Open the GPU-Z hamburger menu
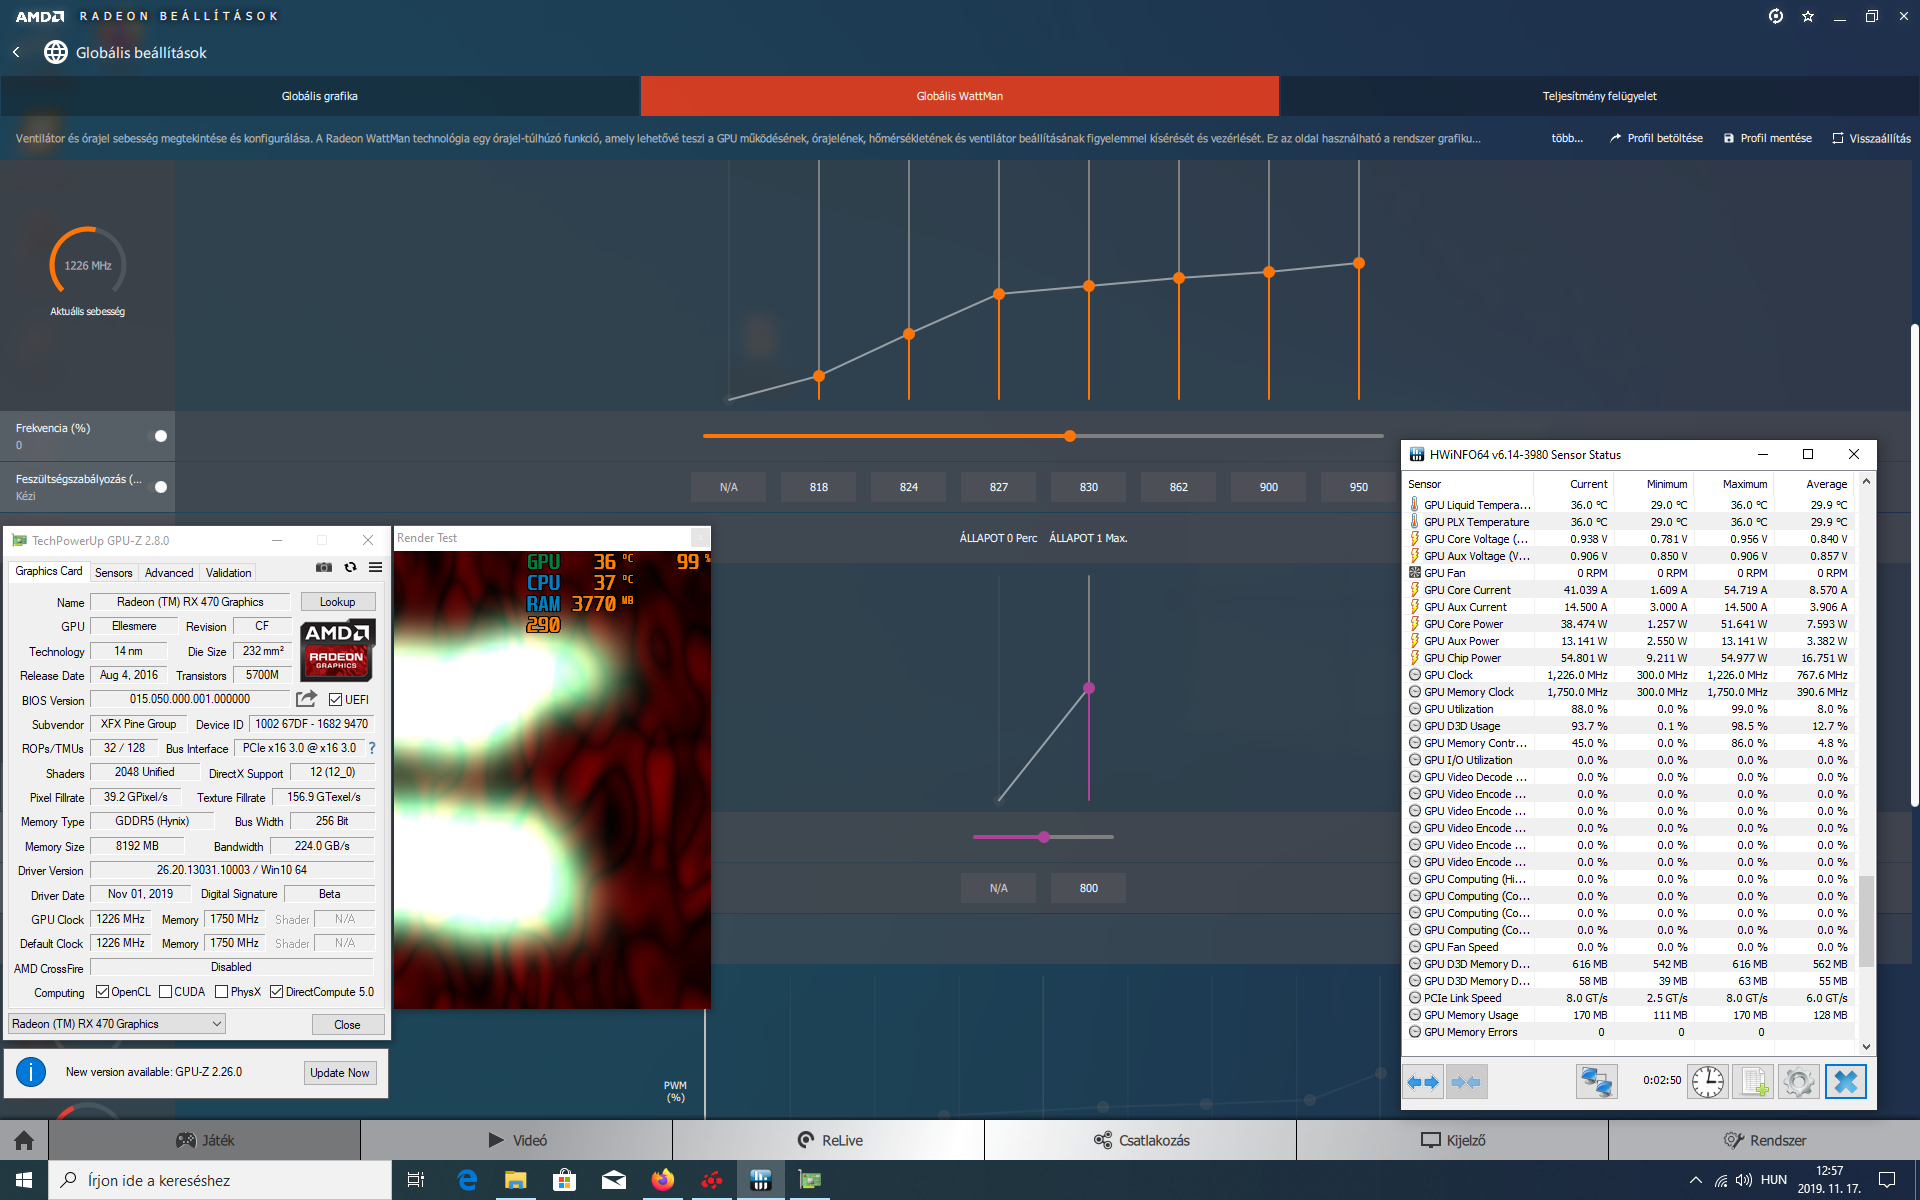This screenshot has height=1200, width=1920. pyautogui.click(x=376, y=567)
